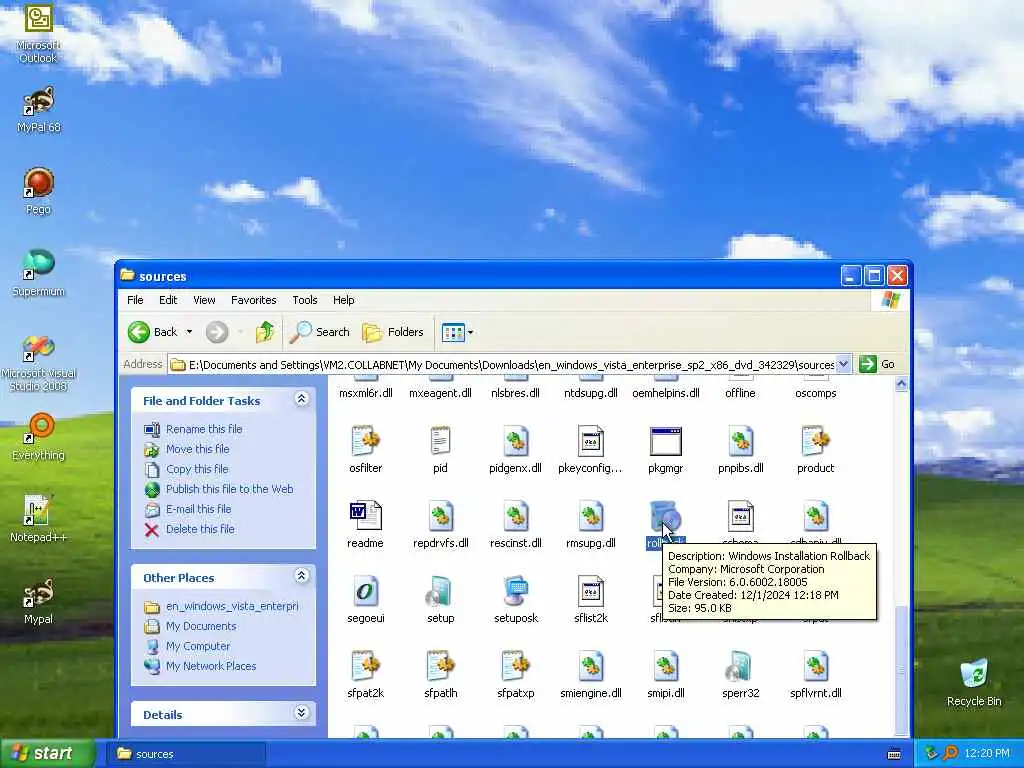Click the Start button
This screenshot has width=1024, height=768.
(x=47, y=754)
